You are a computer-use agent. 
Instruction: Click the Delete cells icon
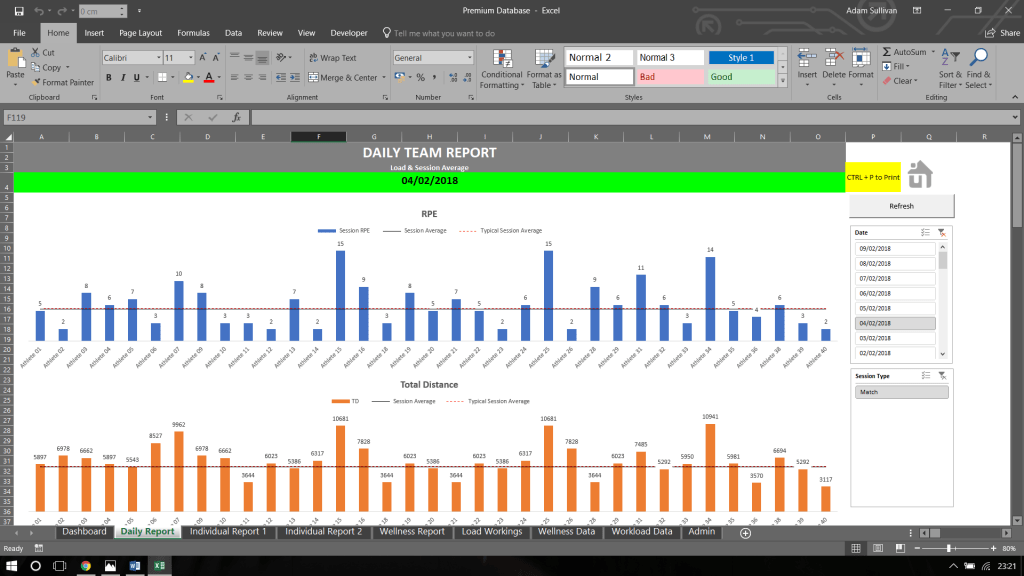pyautogui.click(x=833, y=58)
